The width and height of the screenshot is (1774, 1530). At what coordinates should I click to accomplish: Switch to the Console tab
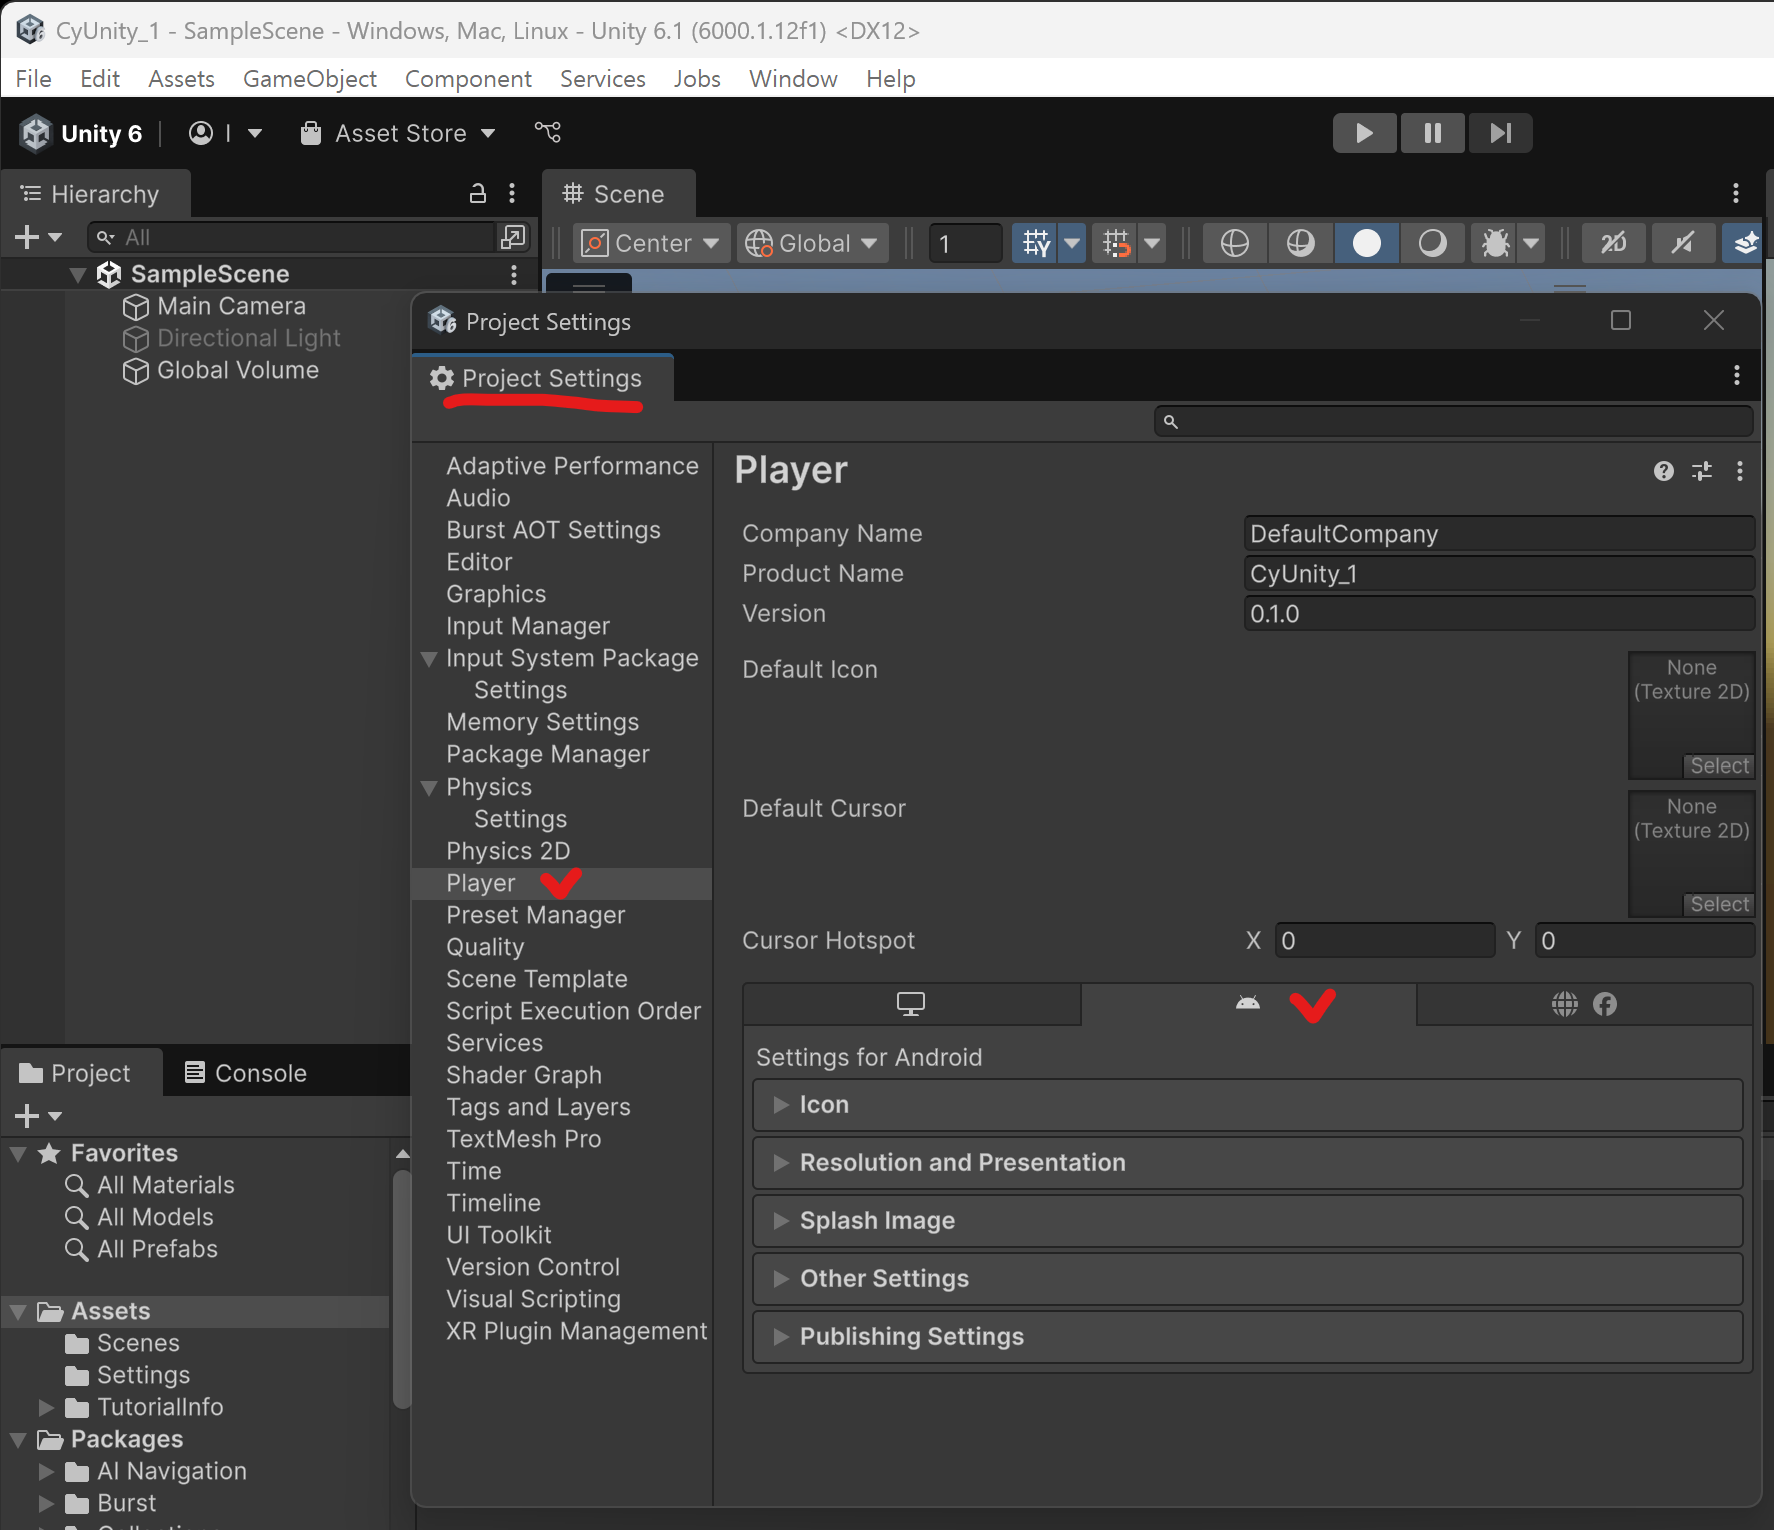click(246, 1073)
